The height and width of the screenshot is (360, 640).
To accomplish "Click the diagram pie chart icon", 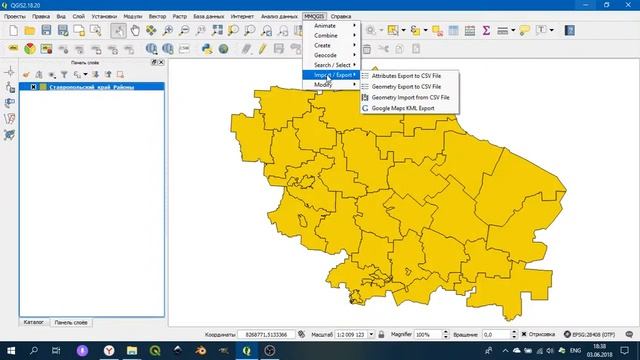I will tap(30, 49).
